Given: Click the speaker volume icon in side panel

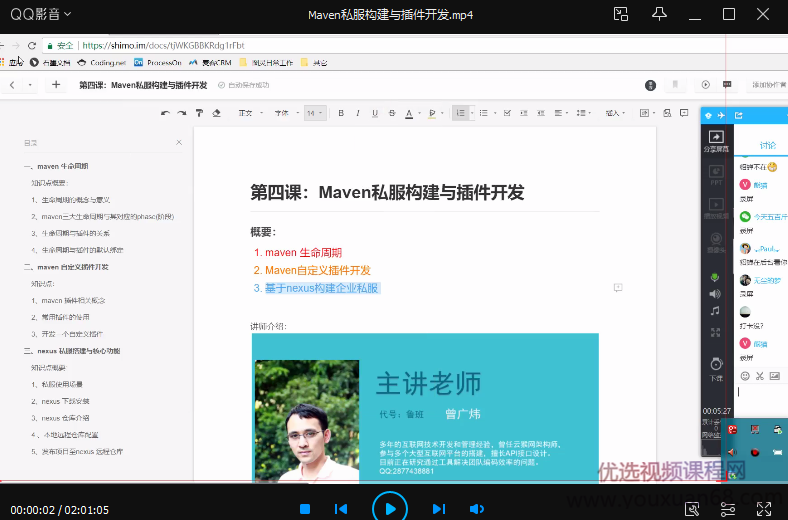Looking at the screenshot, I should pos(715,294).
